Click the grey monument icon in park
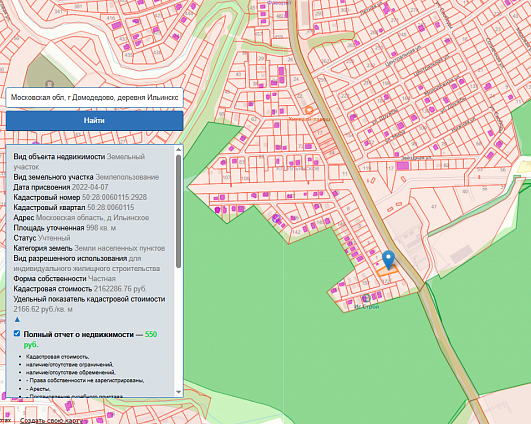 pyautogui.click(x=49, y=83)
